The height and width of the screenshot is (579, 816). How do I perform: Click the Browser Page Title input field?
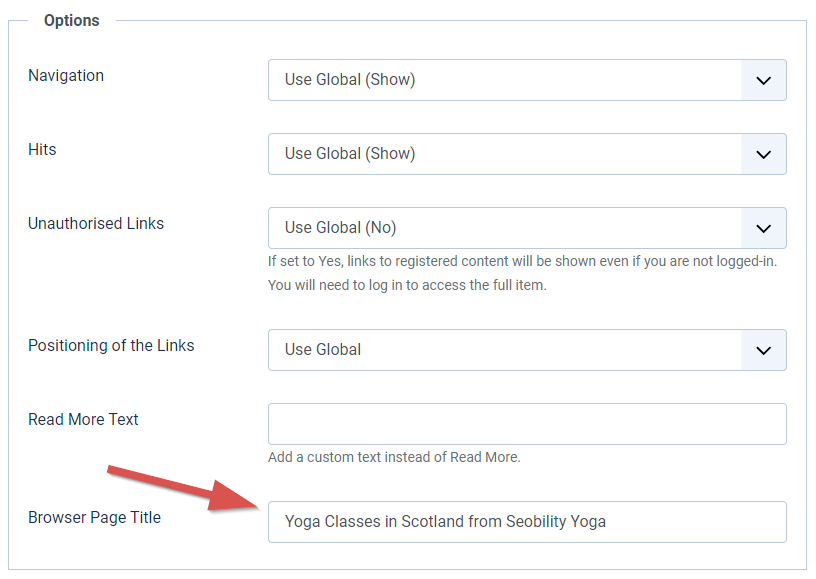point(527,521)
